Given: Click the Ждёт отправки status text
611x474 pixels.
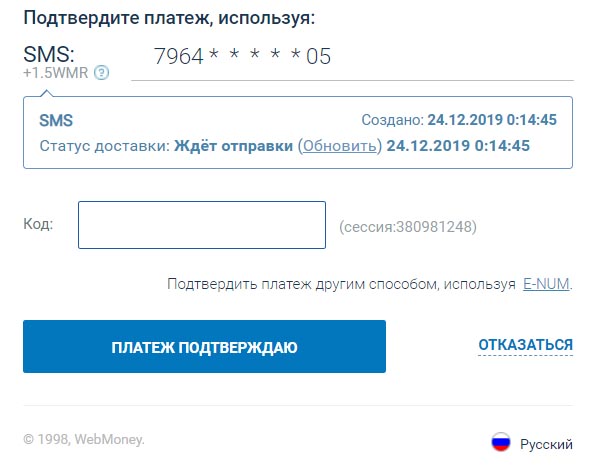Looking at the screenshot, I should [233, 145].
